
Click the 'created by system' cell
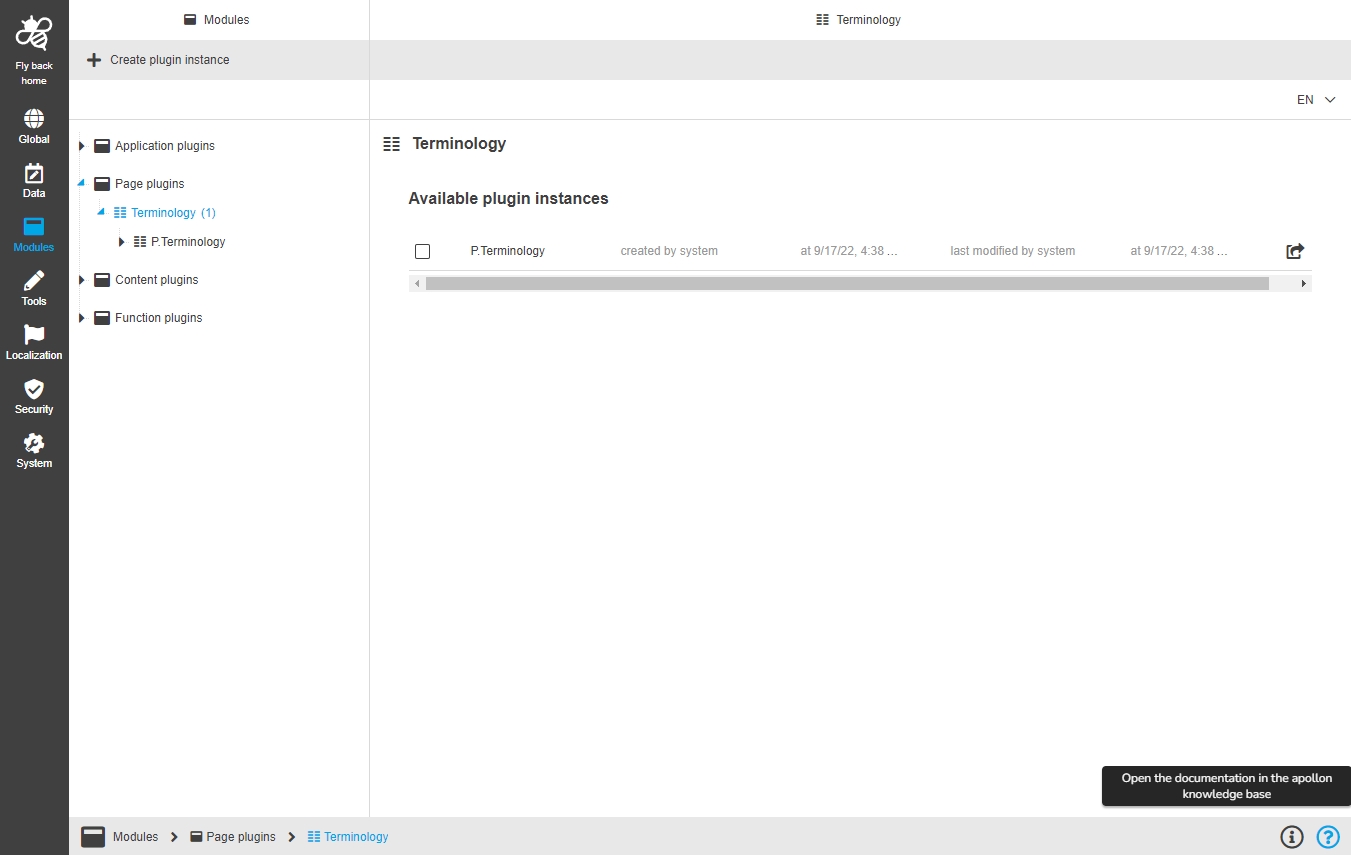click(x=669, y=251)
